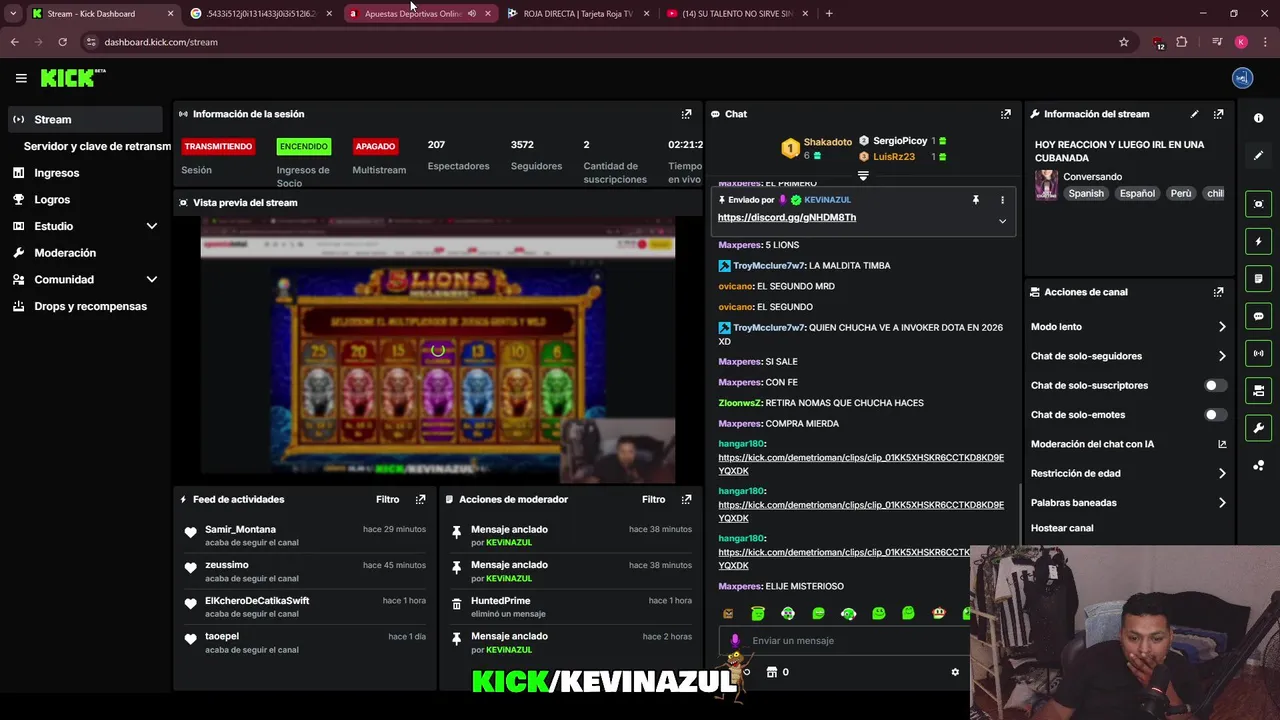
Task: Edit stream info with the pencil icon
Action: (x=1194, y=114)
